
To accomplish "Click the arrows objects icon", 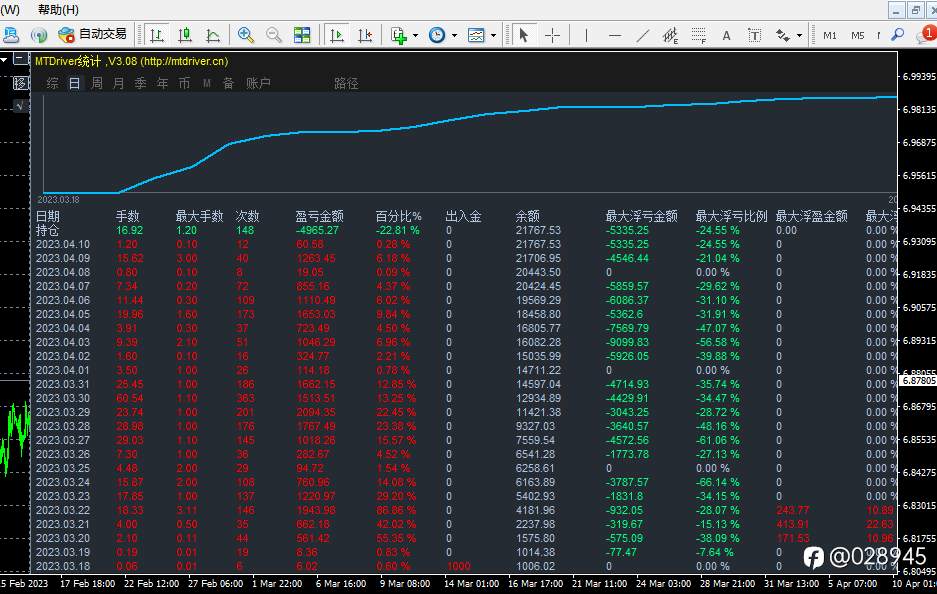I will tap(782, 35).
